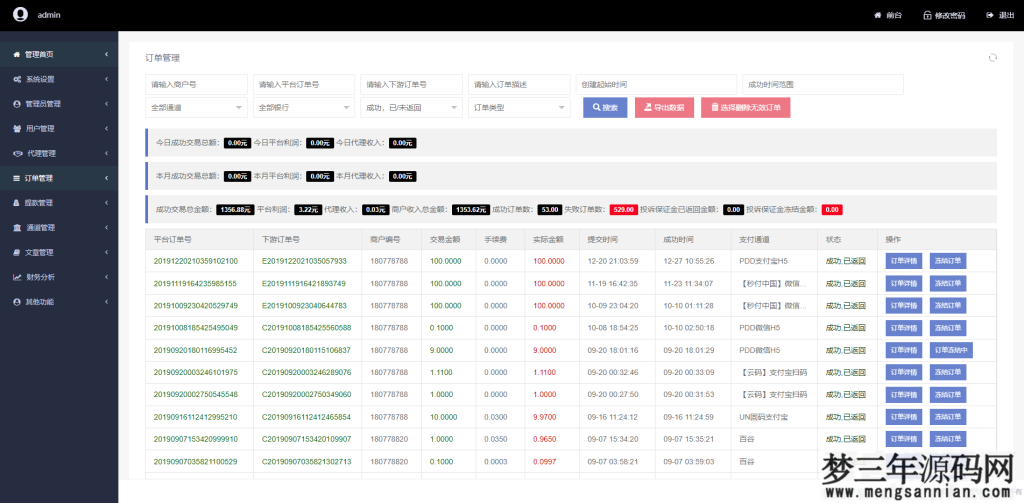
Task: Click the admin avatar icon
Action: coord(20,14)
